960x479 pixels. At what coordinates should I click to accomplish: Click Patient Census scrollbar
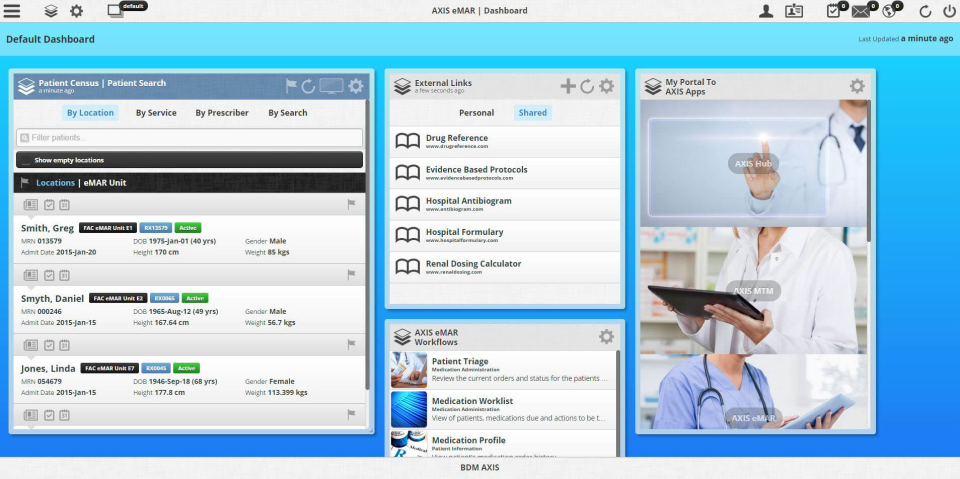(367, 245)
